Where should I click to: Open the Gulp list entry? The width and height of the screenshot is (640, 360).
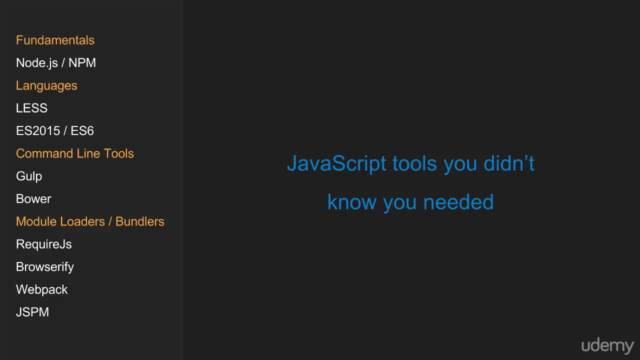coord(29,177)
